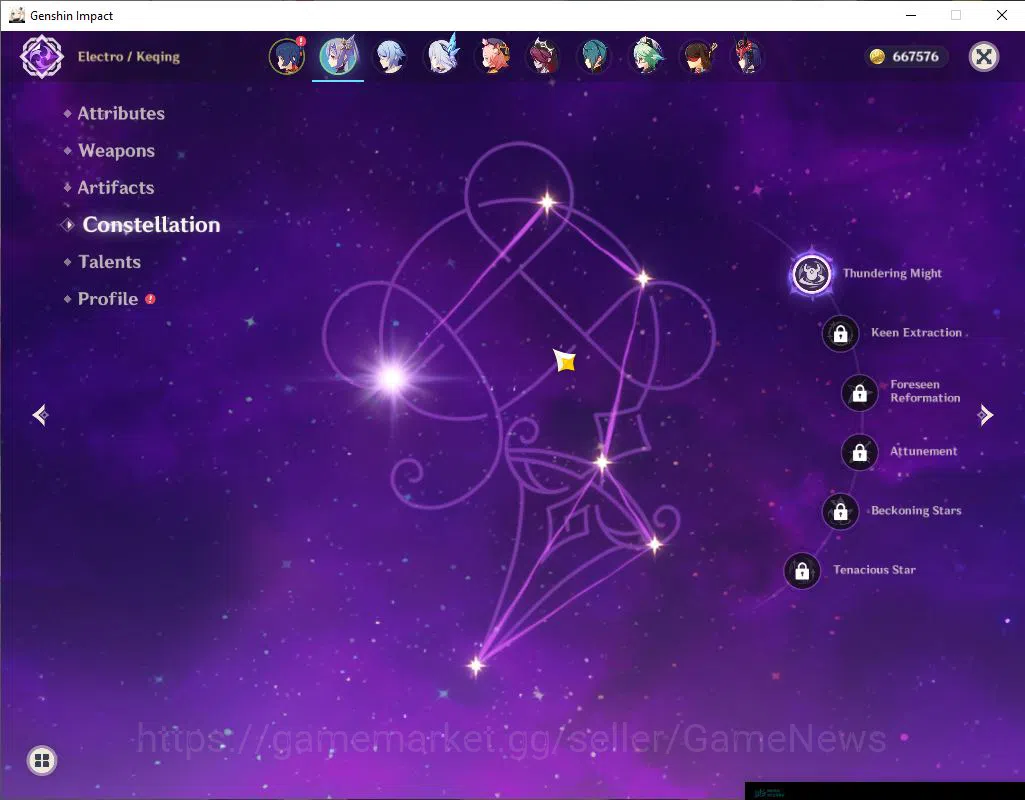
Task: Select locked Attunement constellation node
Action: point(860,452)
